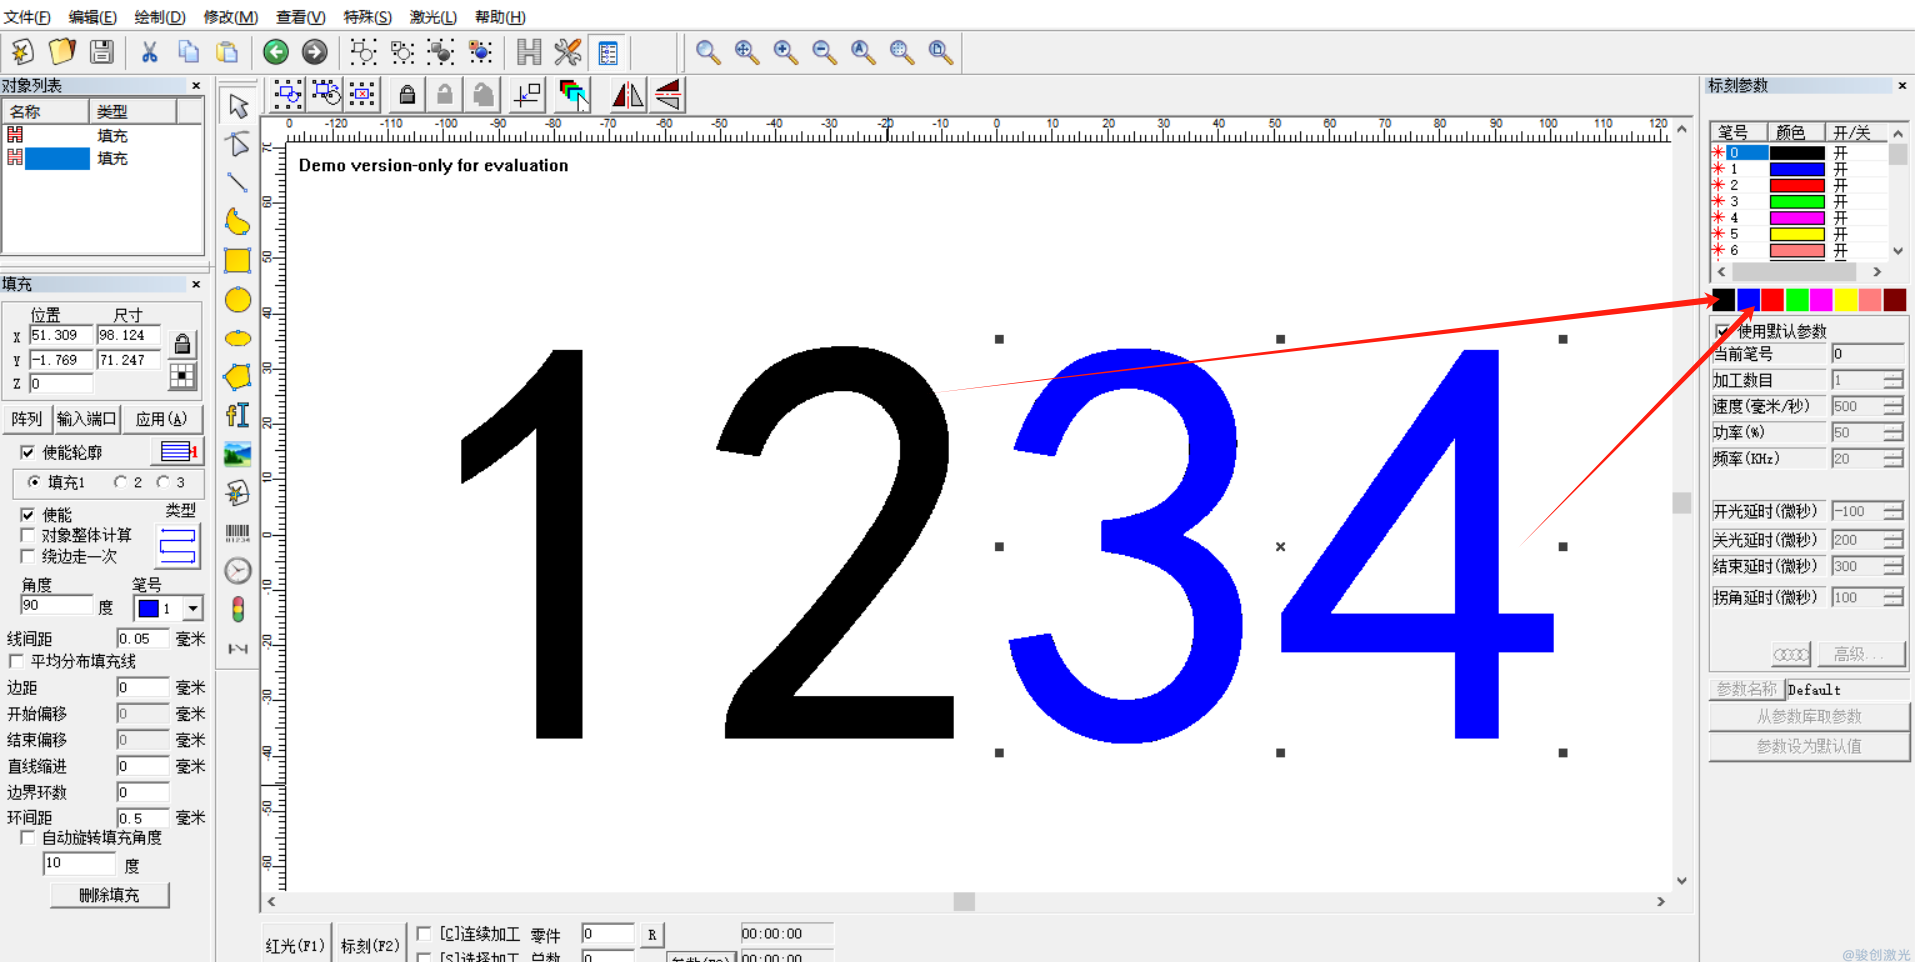Select pen 3 row in pen list

(x=1798, y=201)
